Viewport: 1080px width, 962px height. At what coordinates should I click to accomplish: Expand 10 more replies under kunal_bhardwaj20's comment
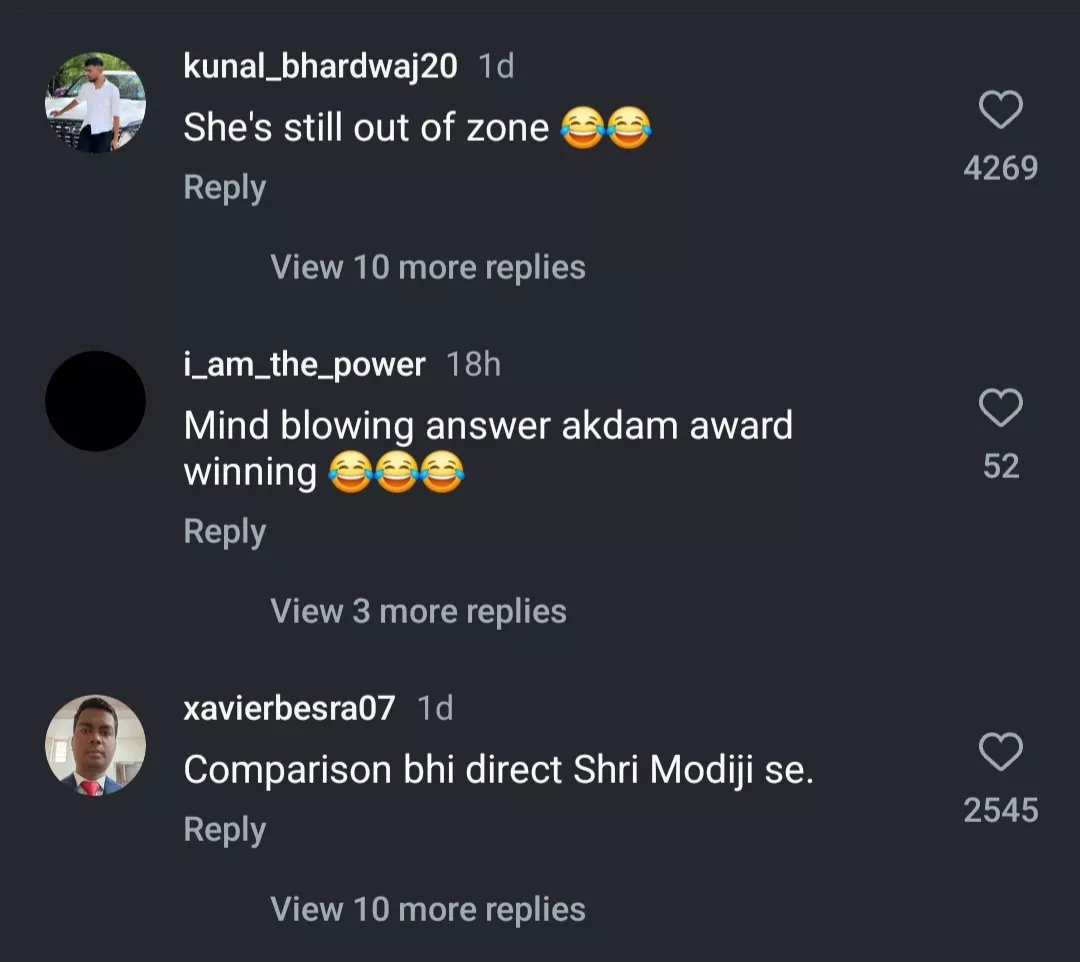[x=428, y=267]
